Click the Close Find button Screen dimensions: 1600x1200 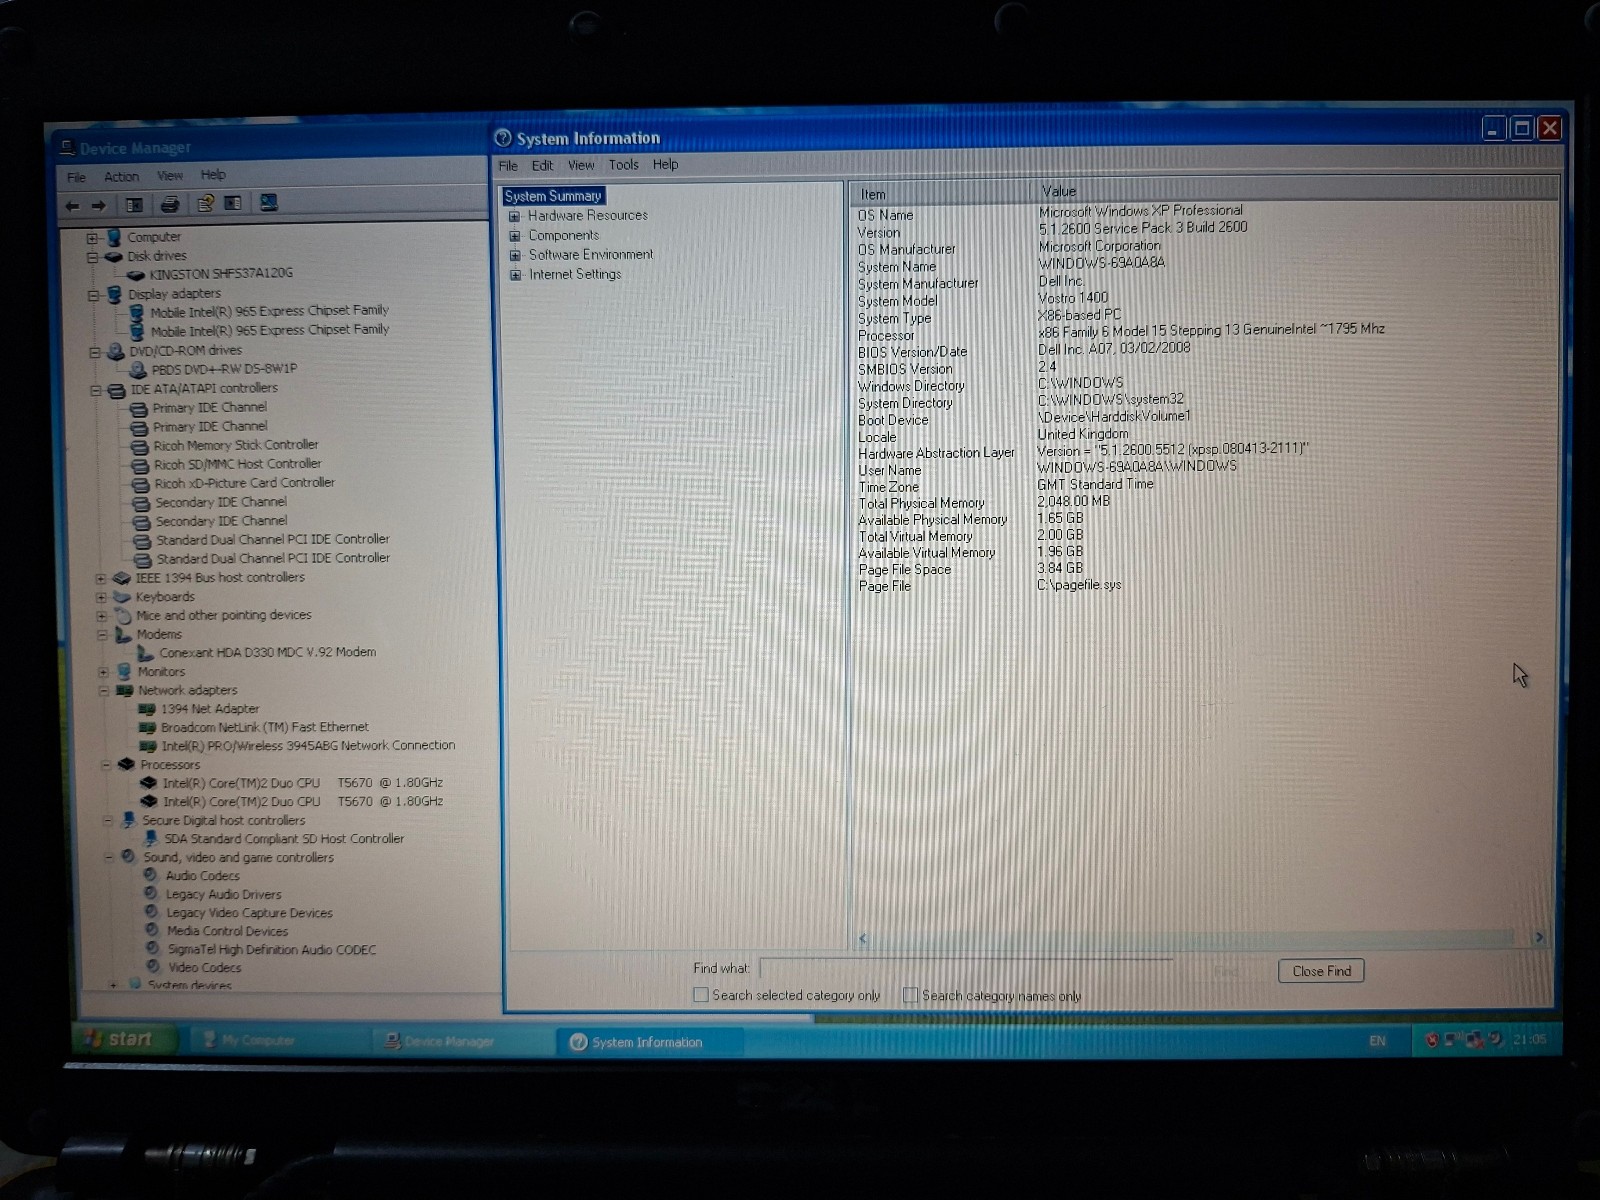tap(1321, 971)
